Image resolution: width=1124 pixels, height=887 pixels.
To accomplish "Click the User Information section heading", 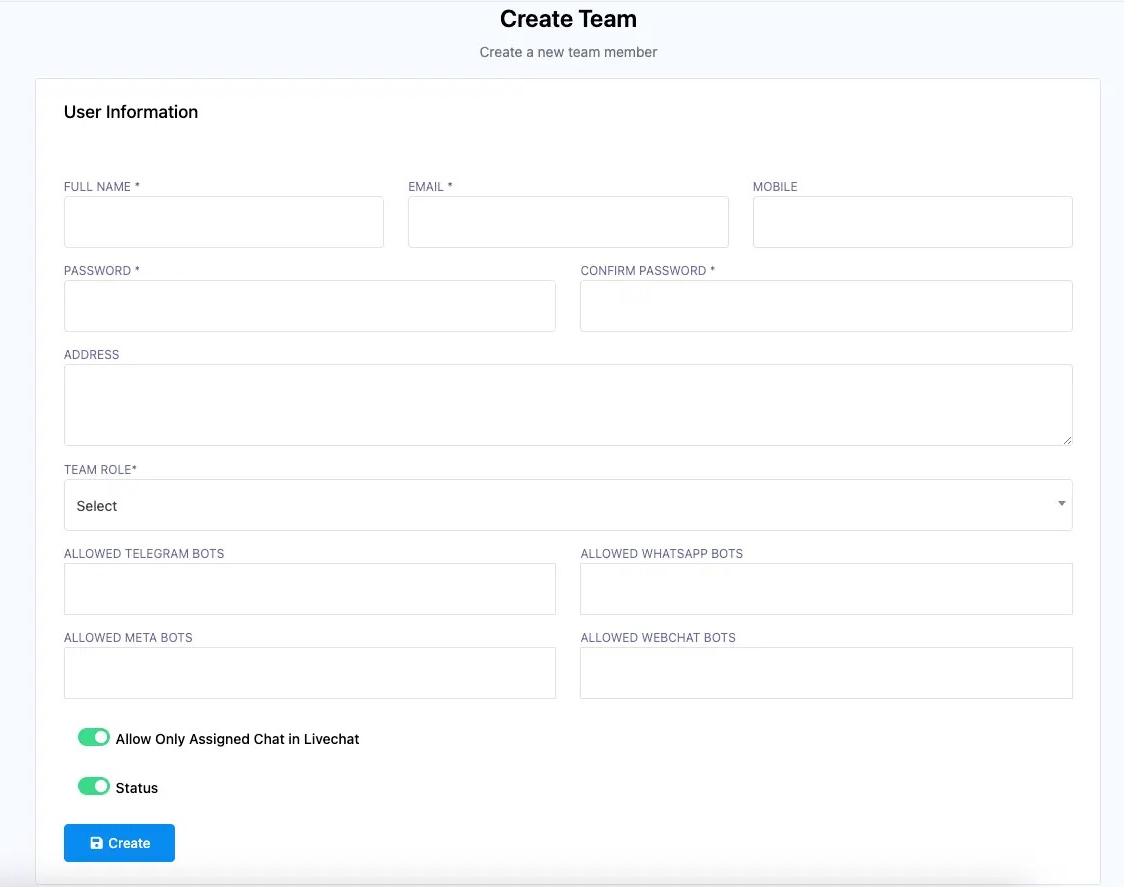I will click(x=131, y=112).
